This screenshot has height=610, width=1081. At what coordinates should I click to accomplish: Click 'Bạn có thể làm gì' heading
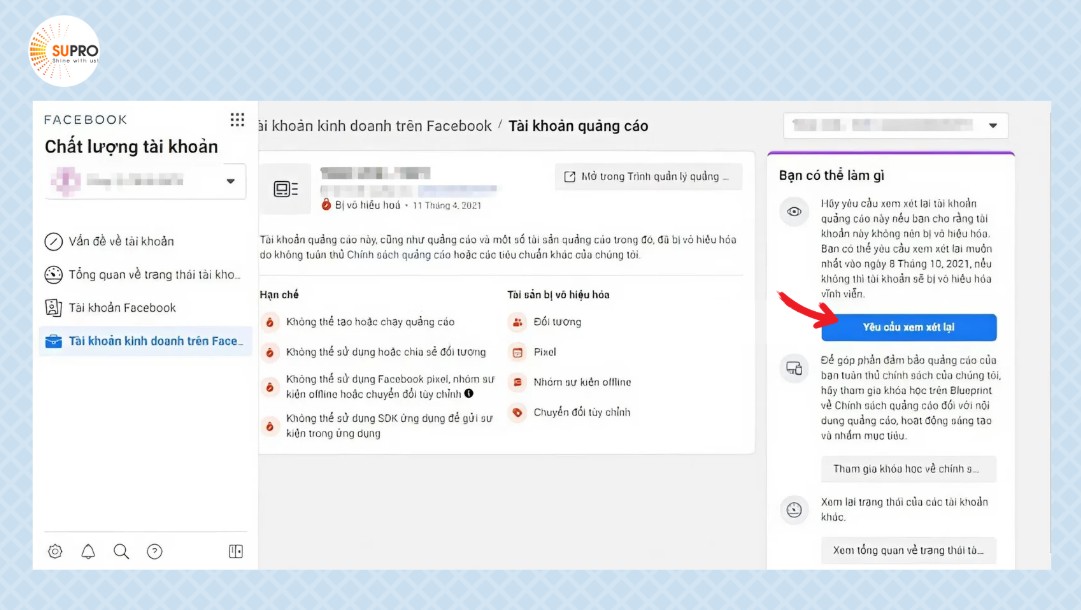(831, 175)
